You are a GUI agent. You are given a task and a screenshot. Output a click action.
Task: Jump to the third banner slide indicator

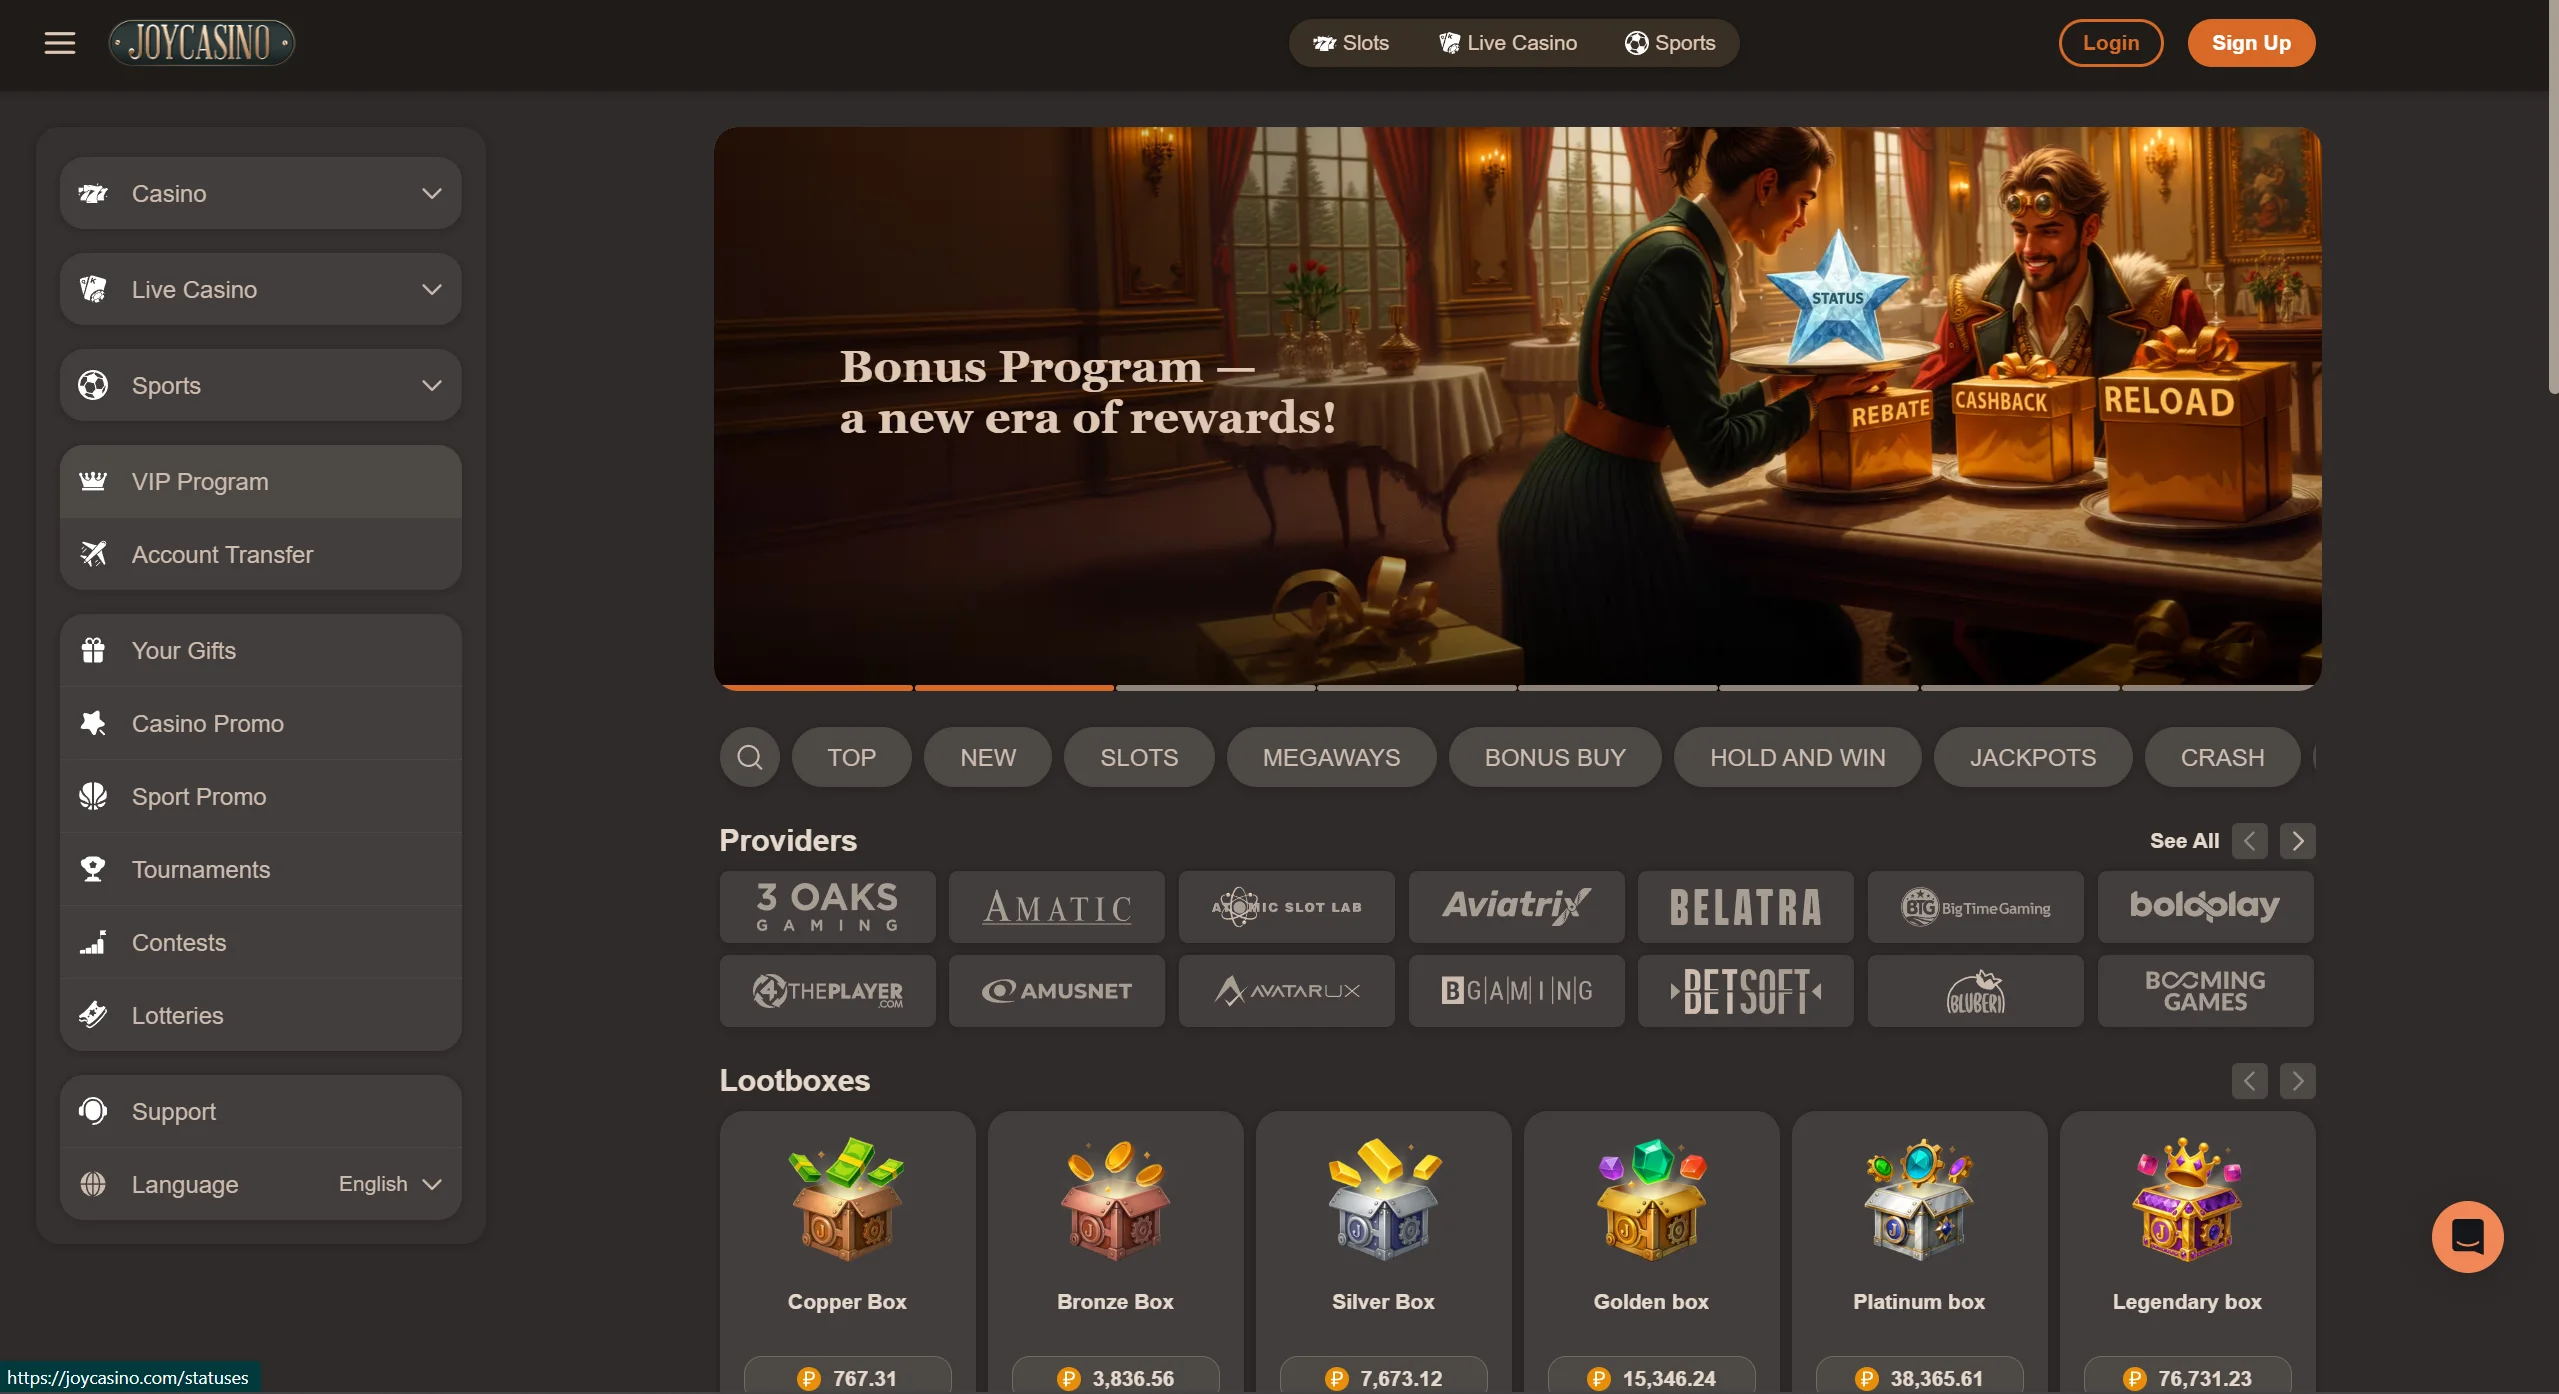point(1215,687)
